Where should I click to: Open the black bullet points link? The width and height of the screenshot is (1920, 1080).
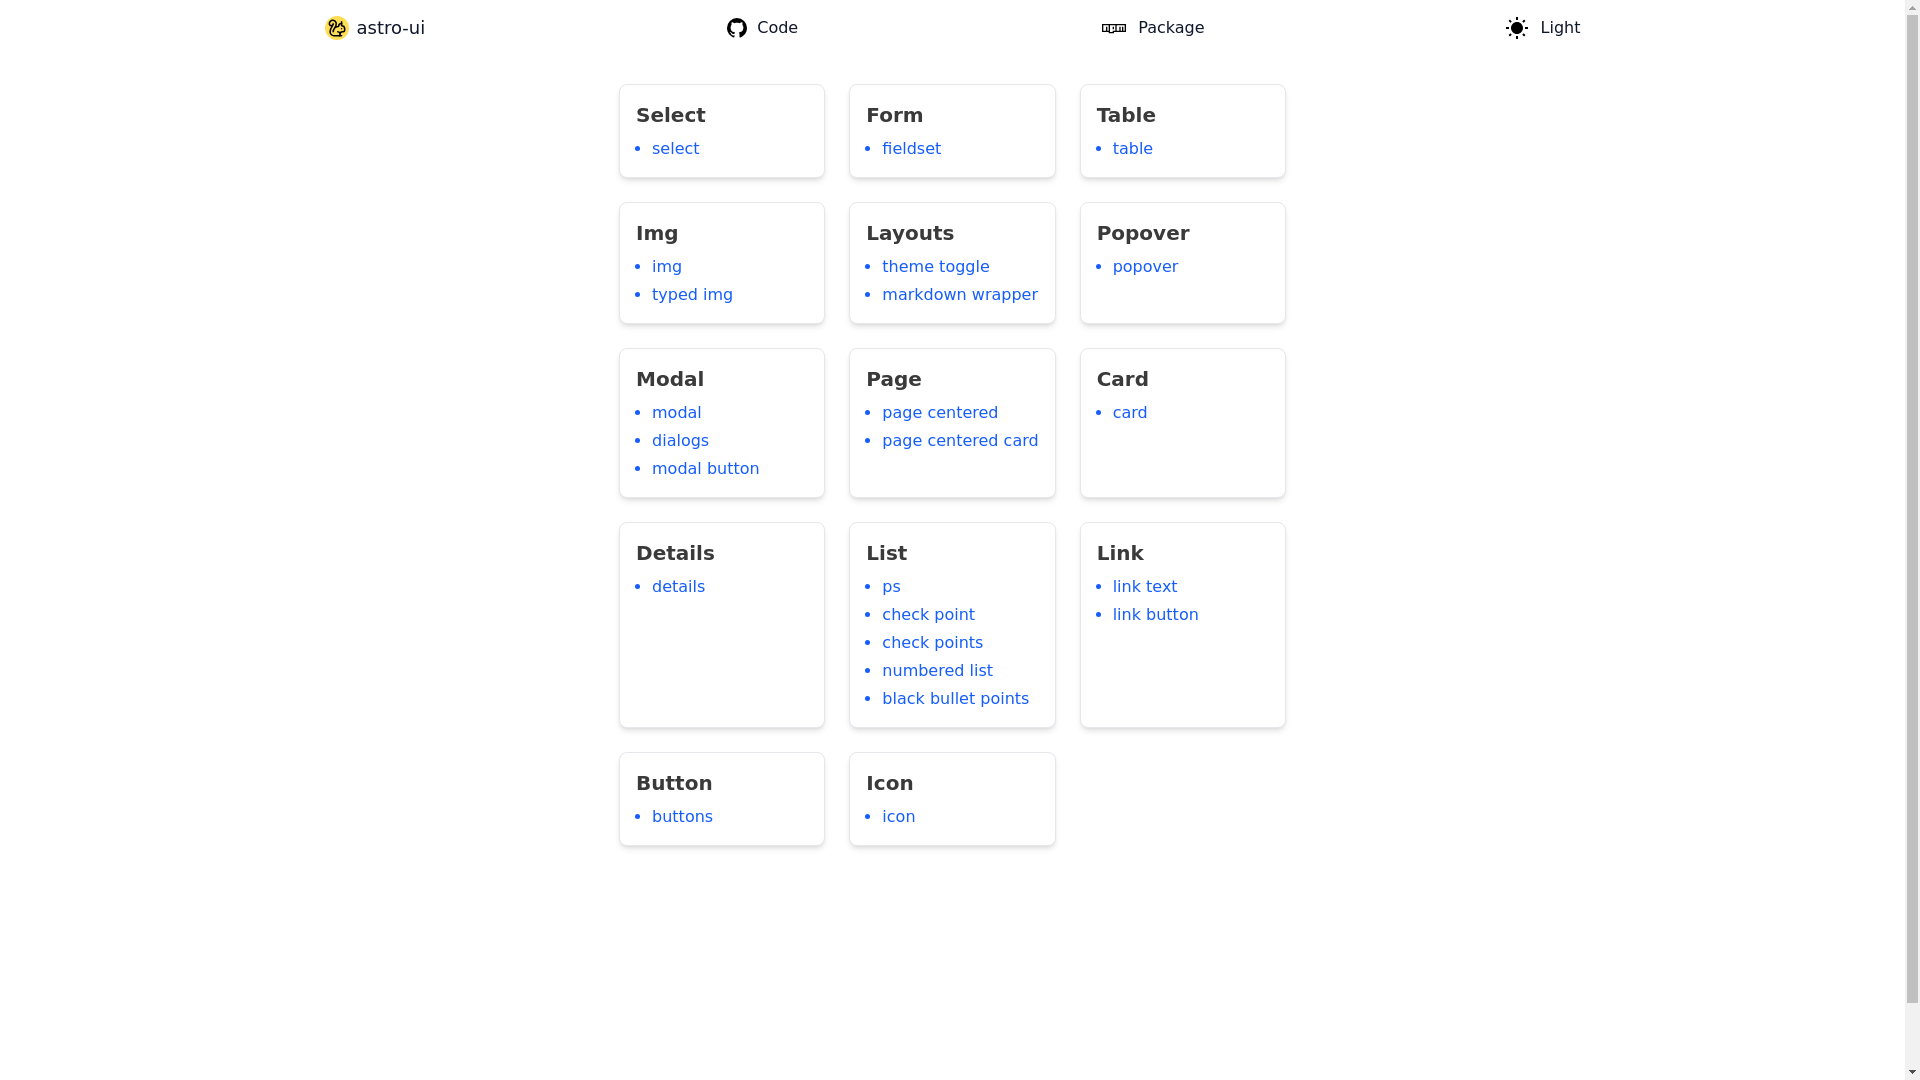tap(955, 699)
